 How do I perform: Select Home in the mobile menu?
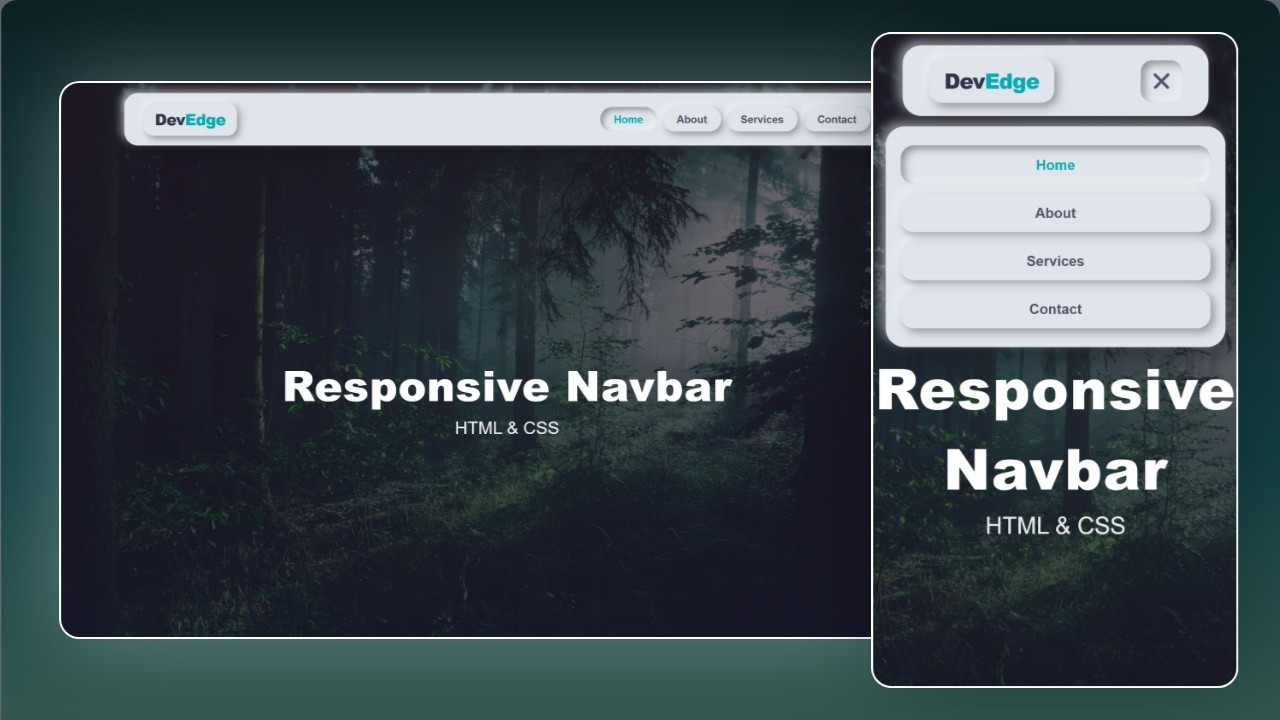tap(1055, 165)
